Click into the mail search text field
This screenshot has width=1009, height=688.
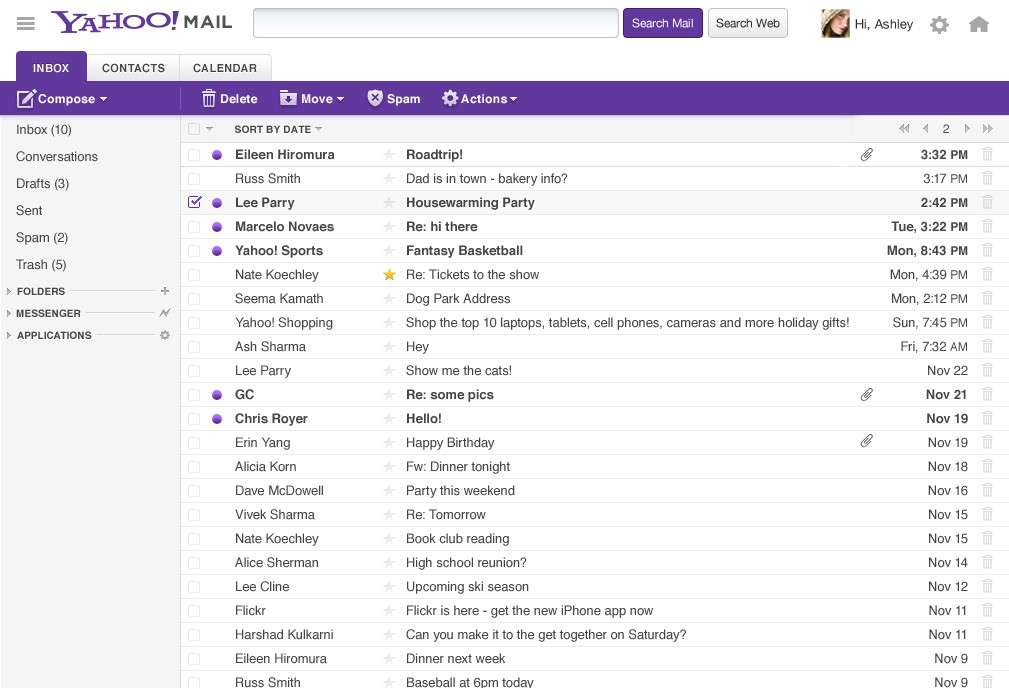pyautogui.click(x=435, y=23)
